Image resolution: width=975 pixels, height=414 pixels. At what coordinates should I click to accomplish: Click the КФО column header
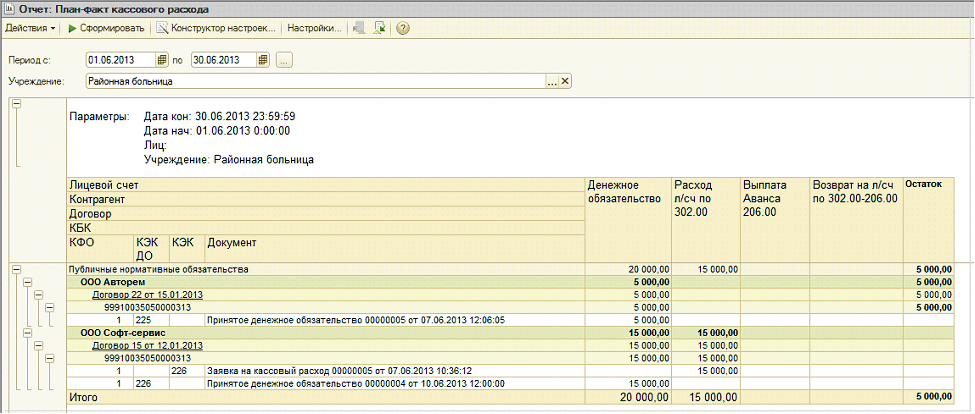coord(100,249)
